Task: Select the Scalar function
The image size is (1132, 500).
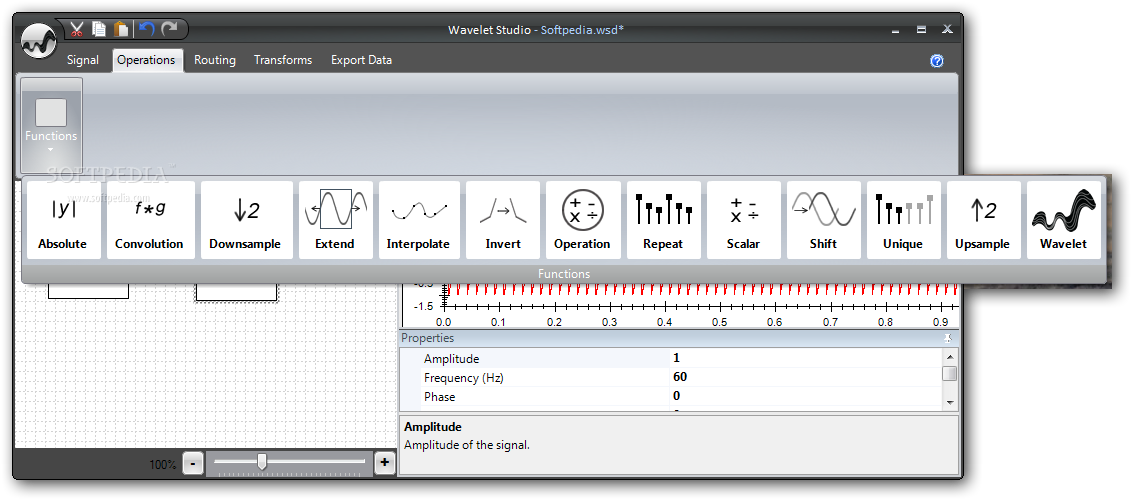Action: click(x=743, y=220)
